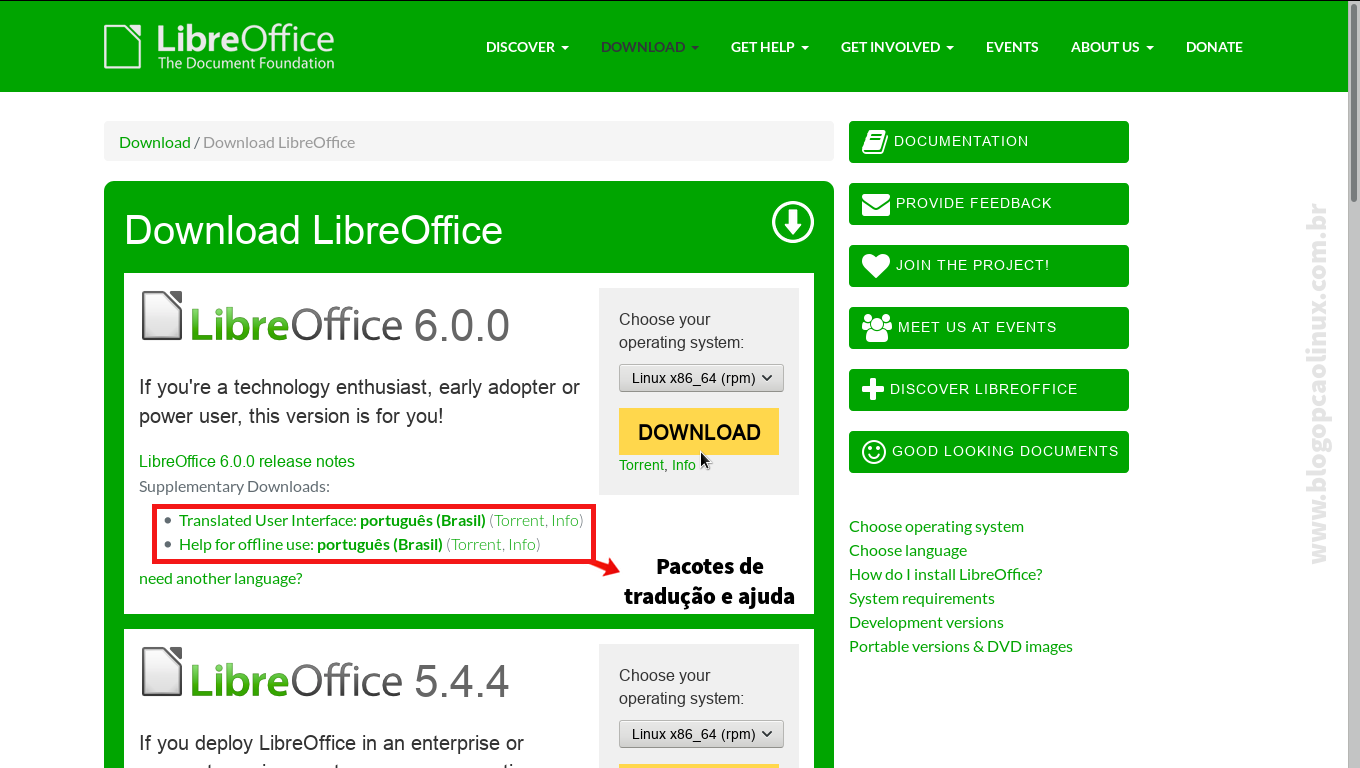Image resolution: width=1360 pixels, height=768 pixels.
Task: Open Portable versions & DVD images link
Action: (961, 646)
